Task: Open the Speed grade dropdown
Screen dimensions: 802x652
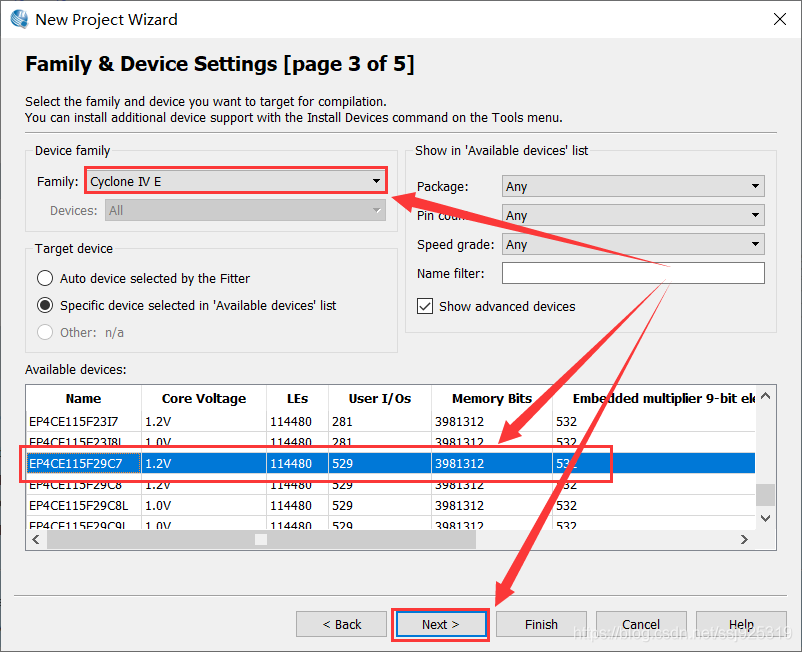Action: point(633,244)
